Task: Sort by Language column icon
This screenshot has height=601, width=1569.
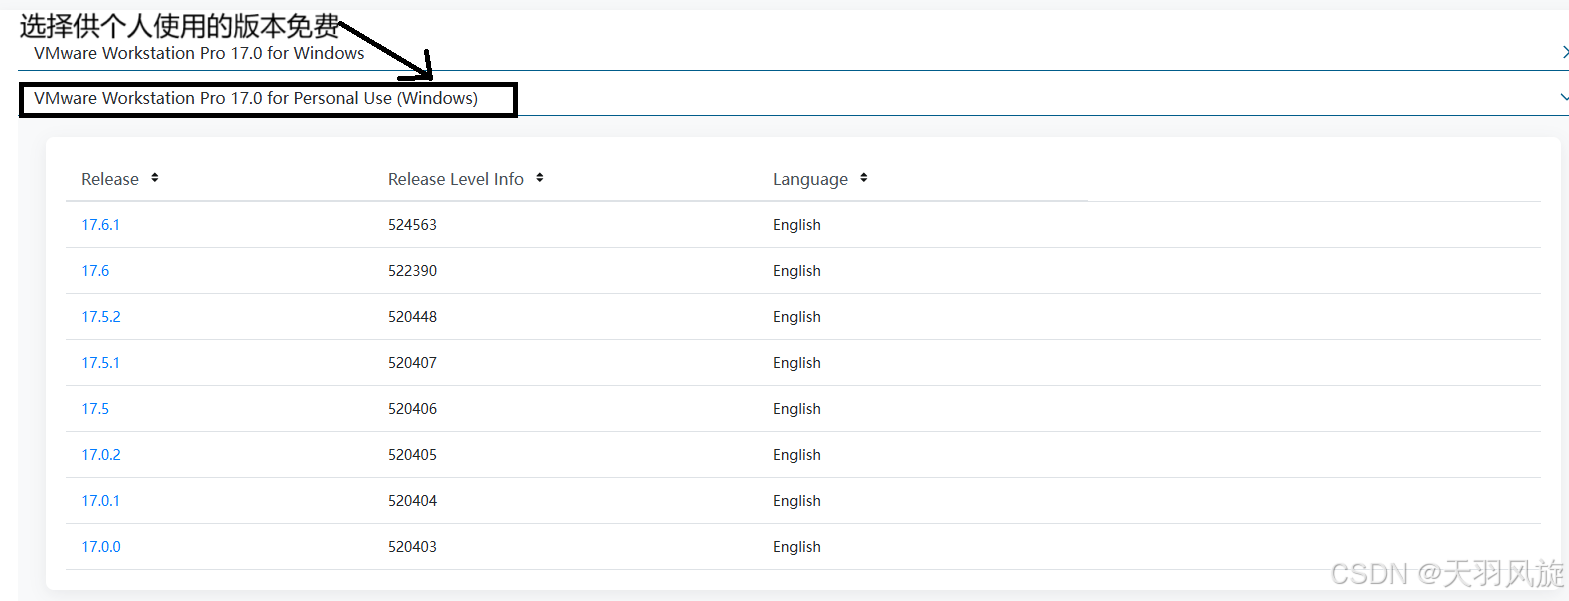Action: (x=864, y=178)
